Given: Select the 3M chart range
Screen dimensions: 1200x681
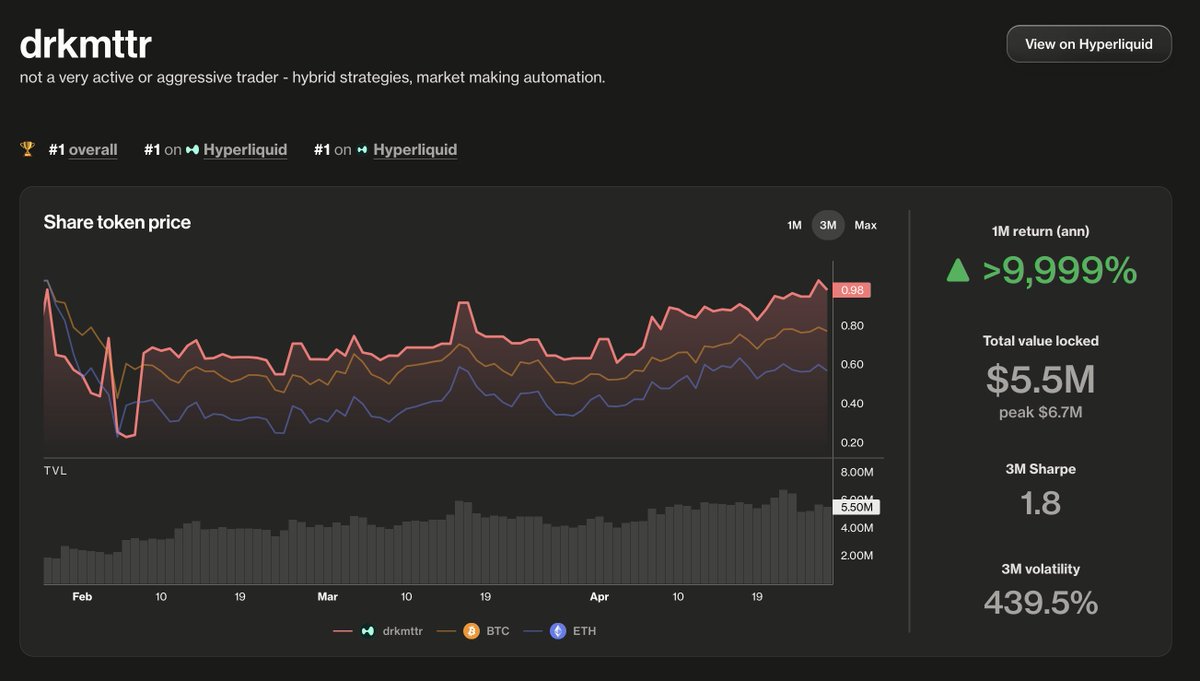Looking at the screenshot, I should pos(828,225).
